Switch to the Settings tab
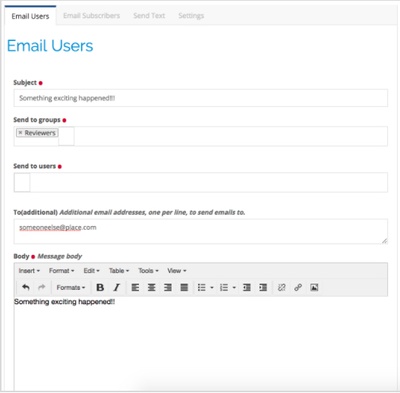This screenshot has height=393, width=400. pyautogui.click(x=191, y=16)
